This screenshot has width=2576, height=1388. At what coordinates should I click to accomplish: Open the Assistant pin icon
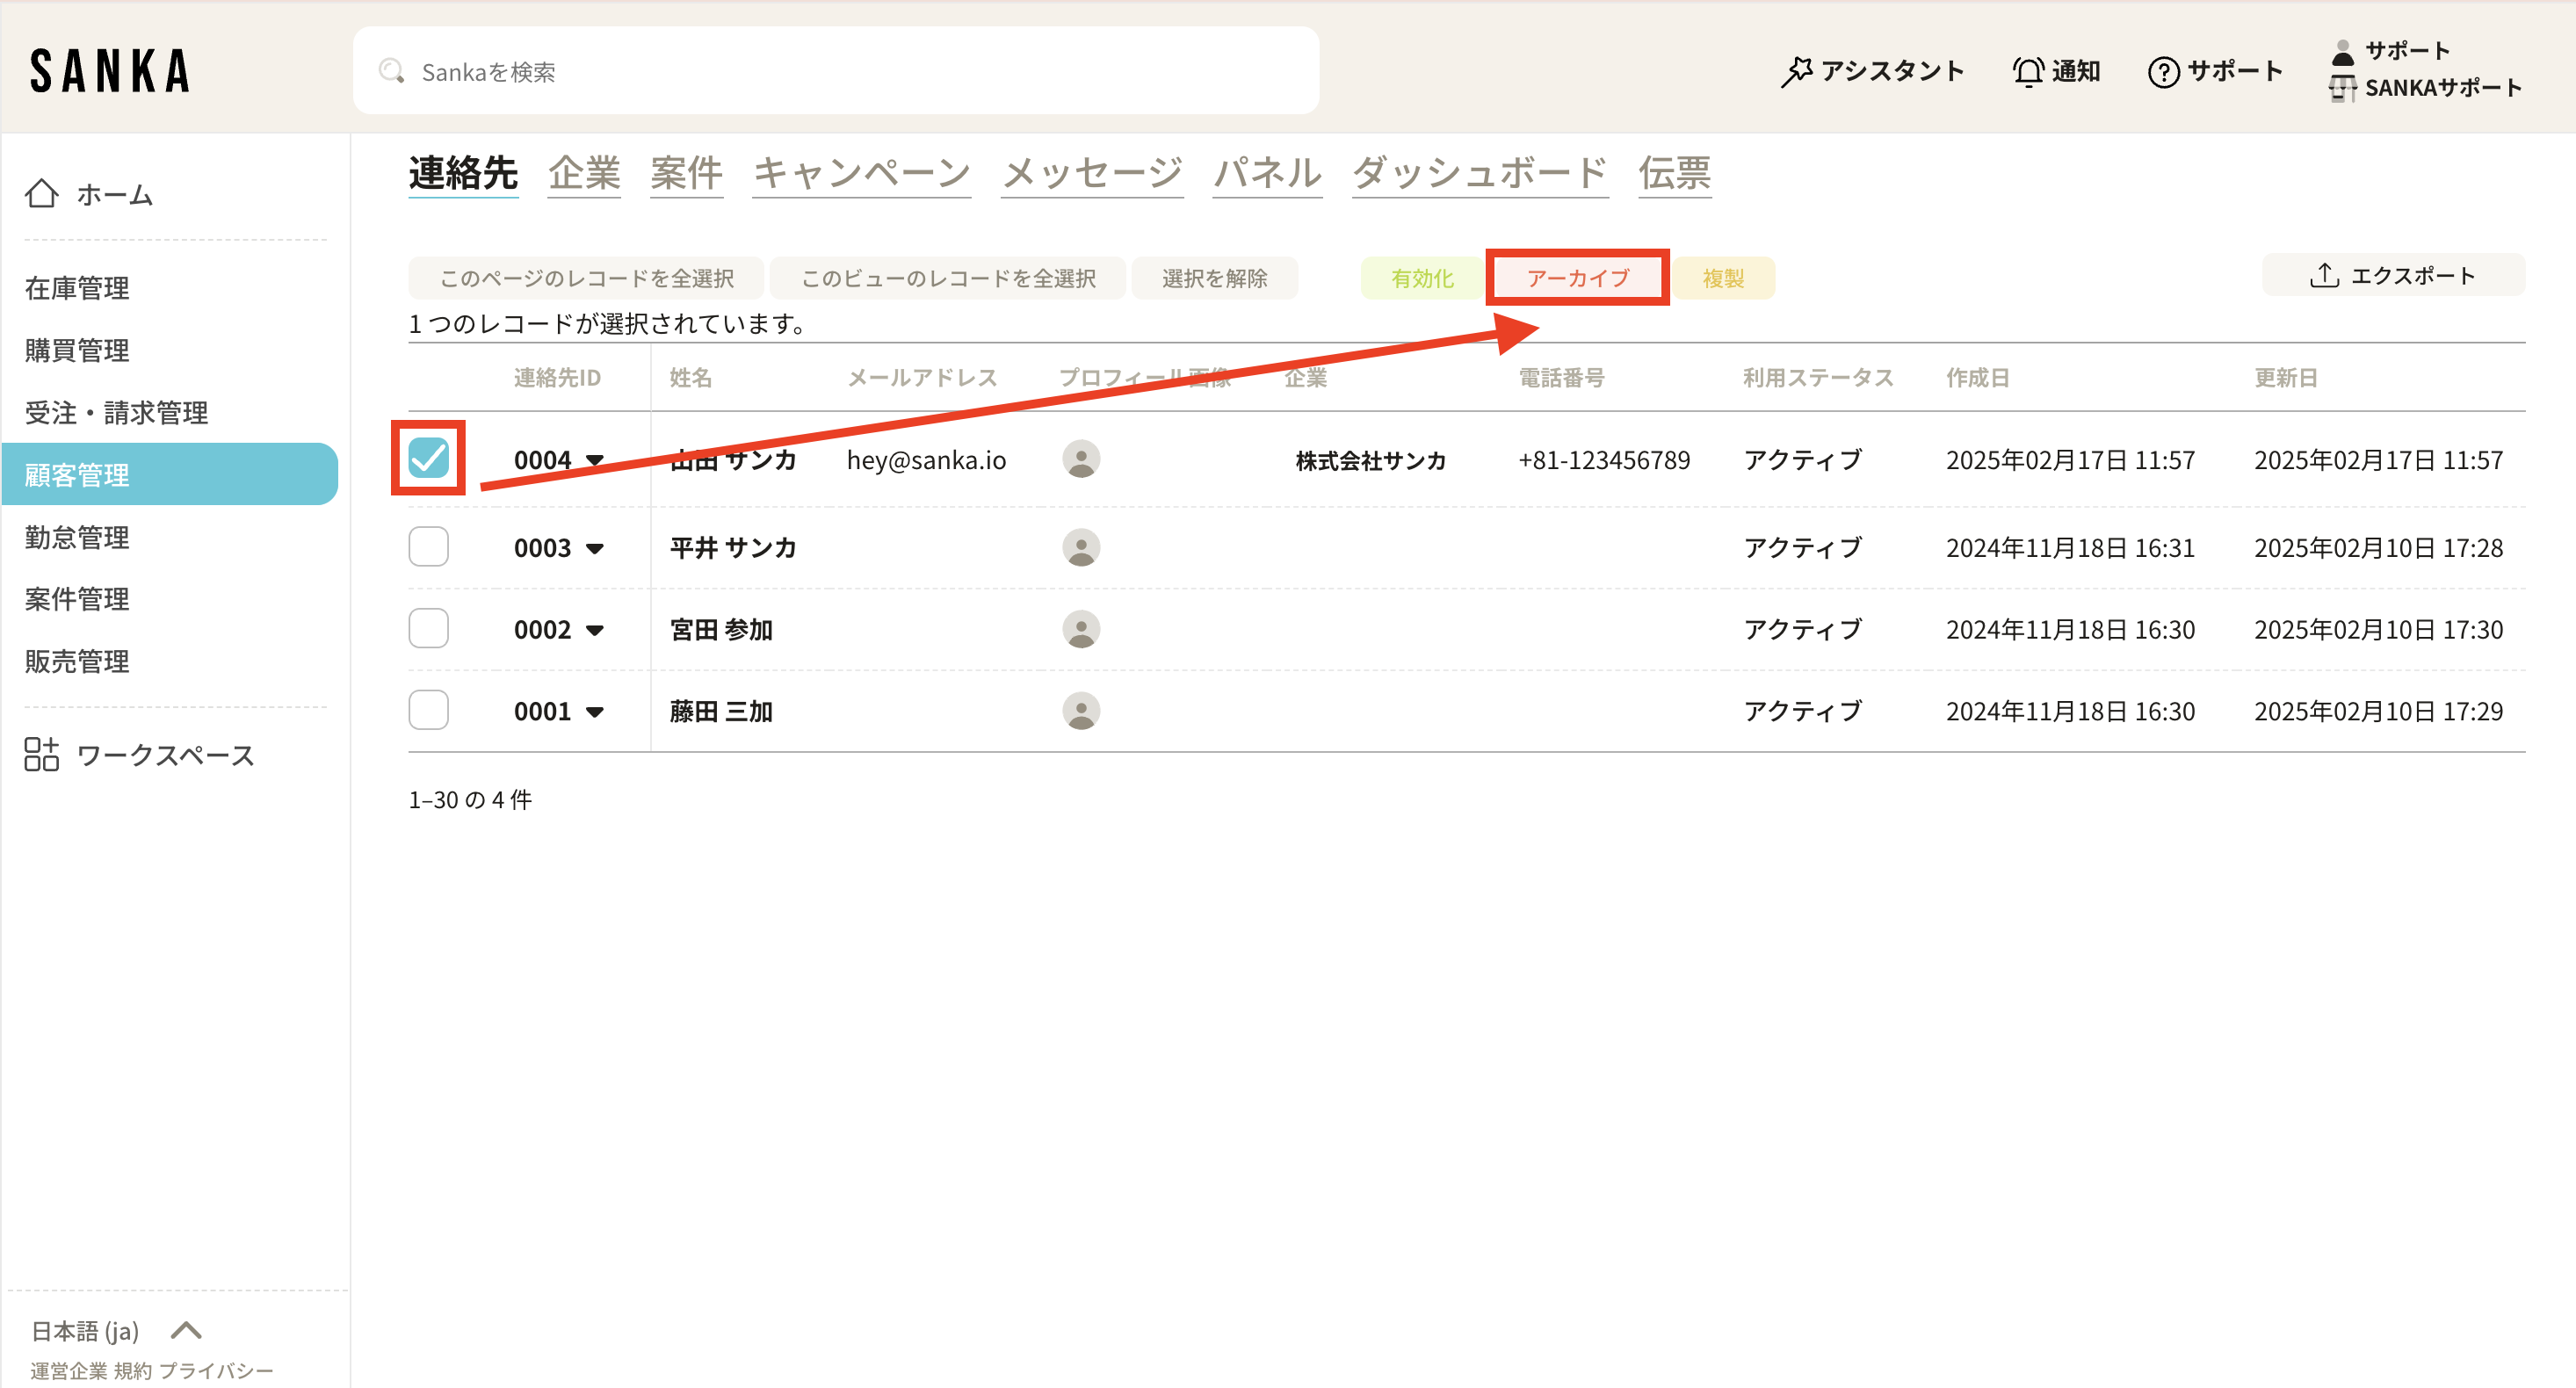[1797, 72]
